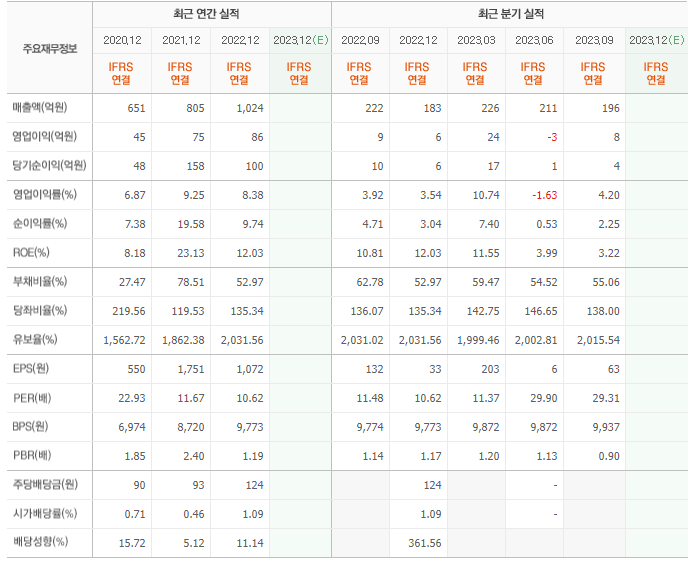This screenshot has width=699, height=561.
Task: Select the 2023.12(E) annual column header
Action: click(300, 40)
